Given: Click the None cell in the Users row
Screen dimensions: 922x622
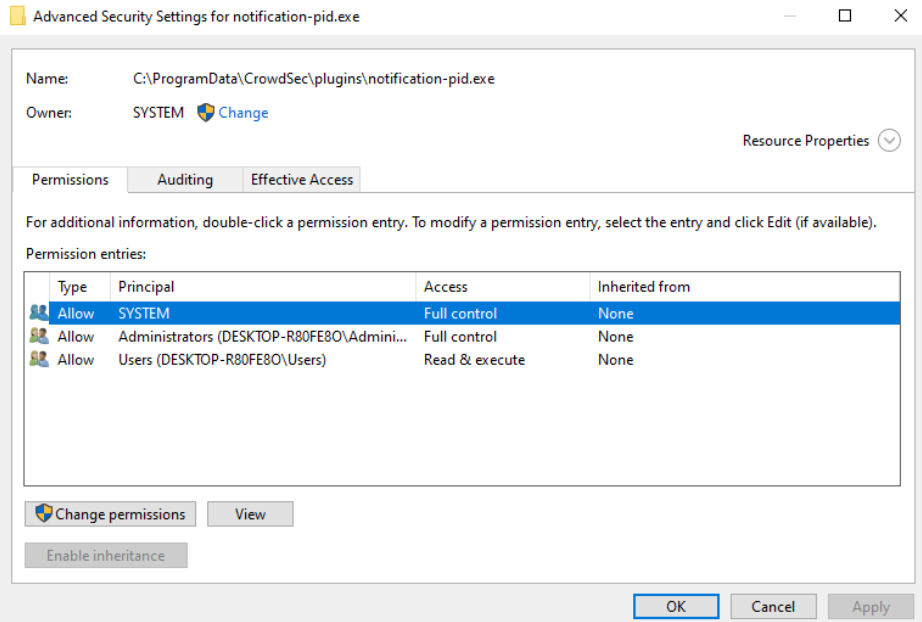Looking at the screenshot, I should [616, 359].
